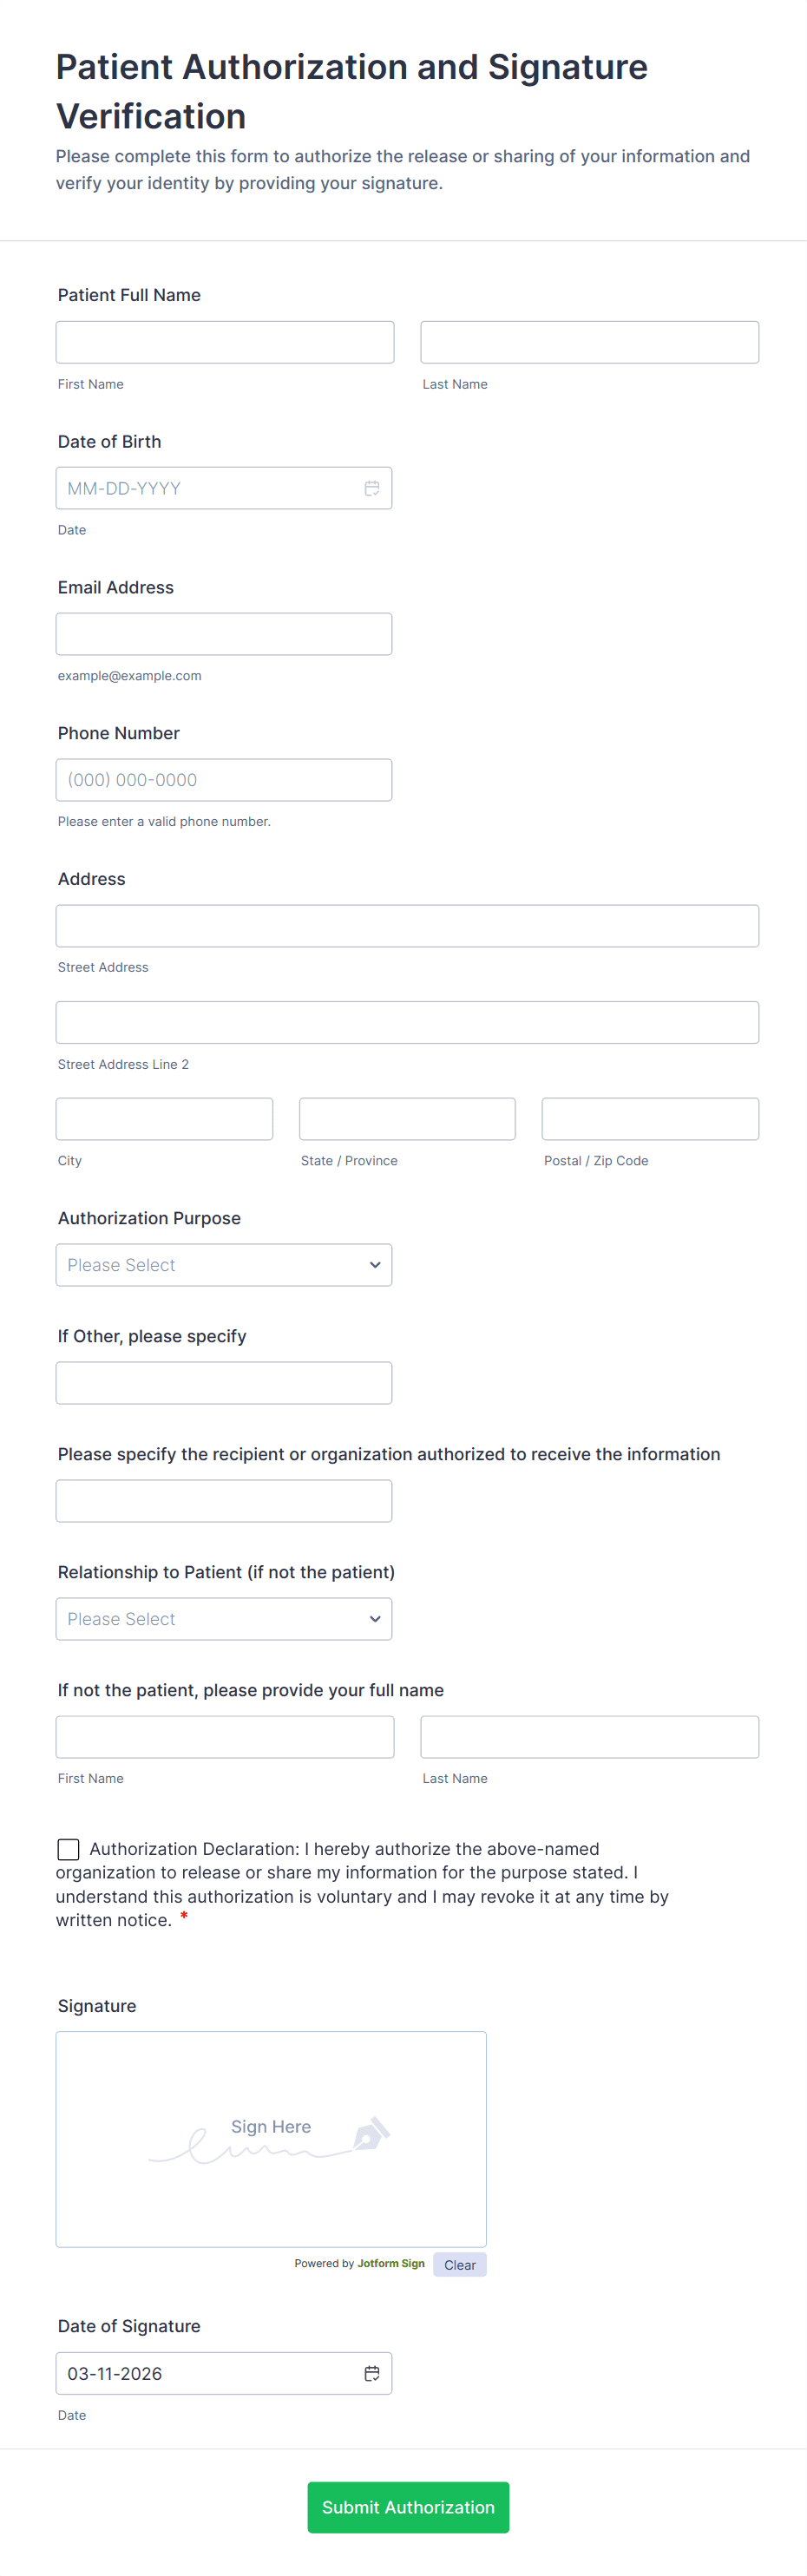
Task: Expand the Authorization Purpose dropdown
Action: [224, 1265]
